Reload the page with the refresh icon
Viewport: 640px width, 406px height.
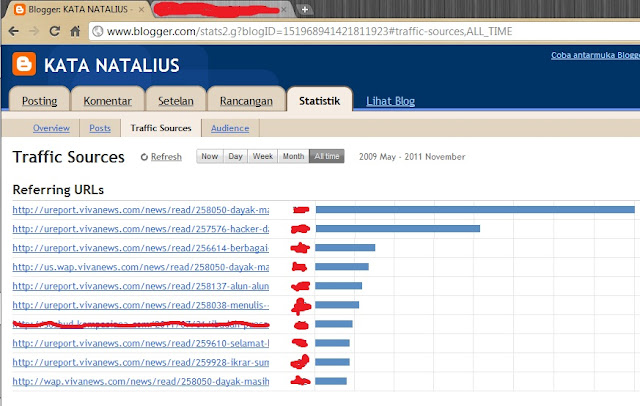click(54, 31)
